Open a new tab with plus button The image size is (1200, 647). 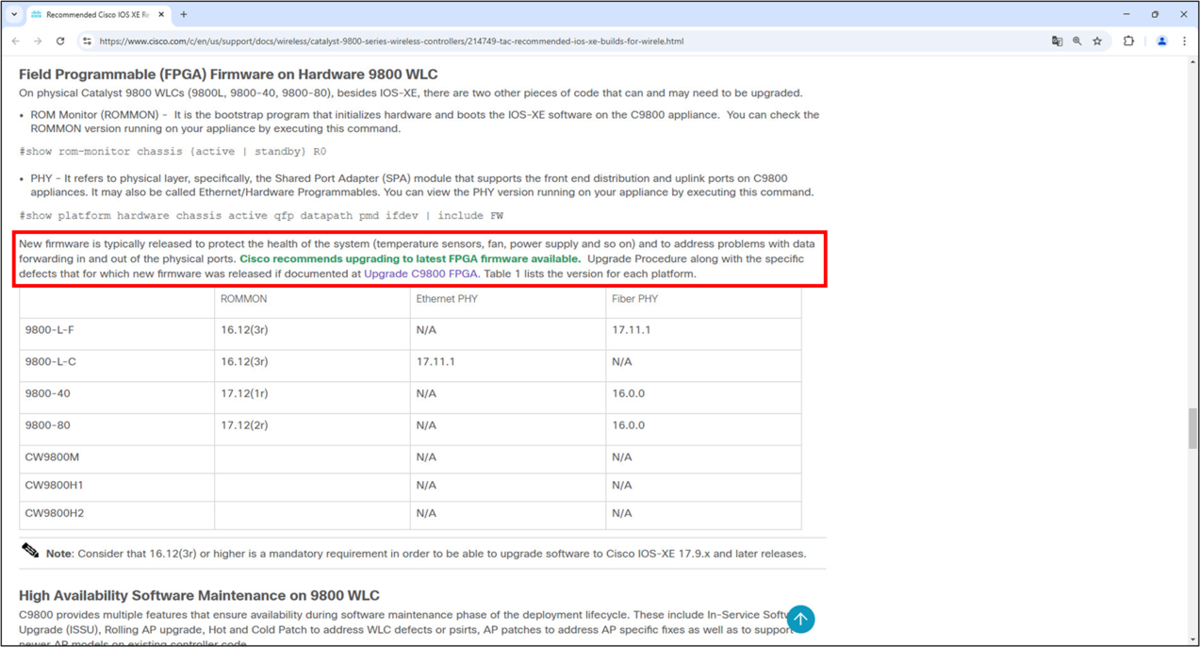183,14
